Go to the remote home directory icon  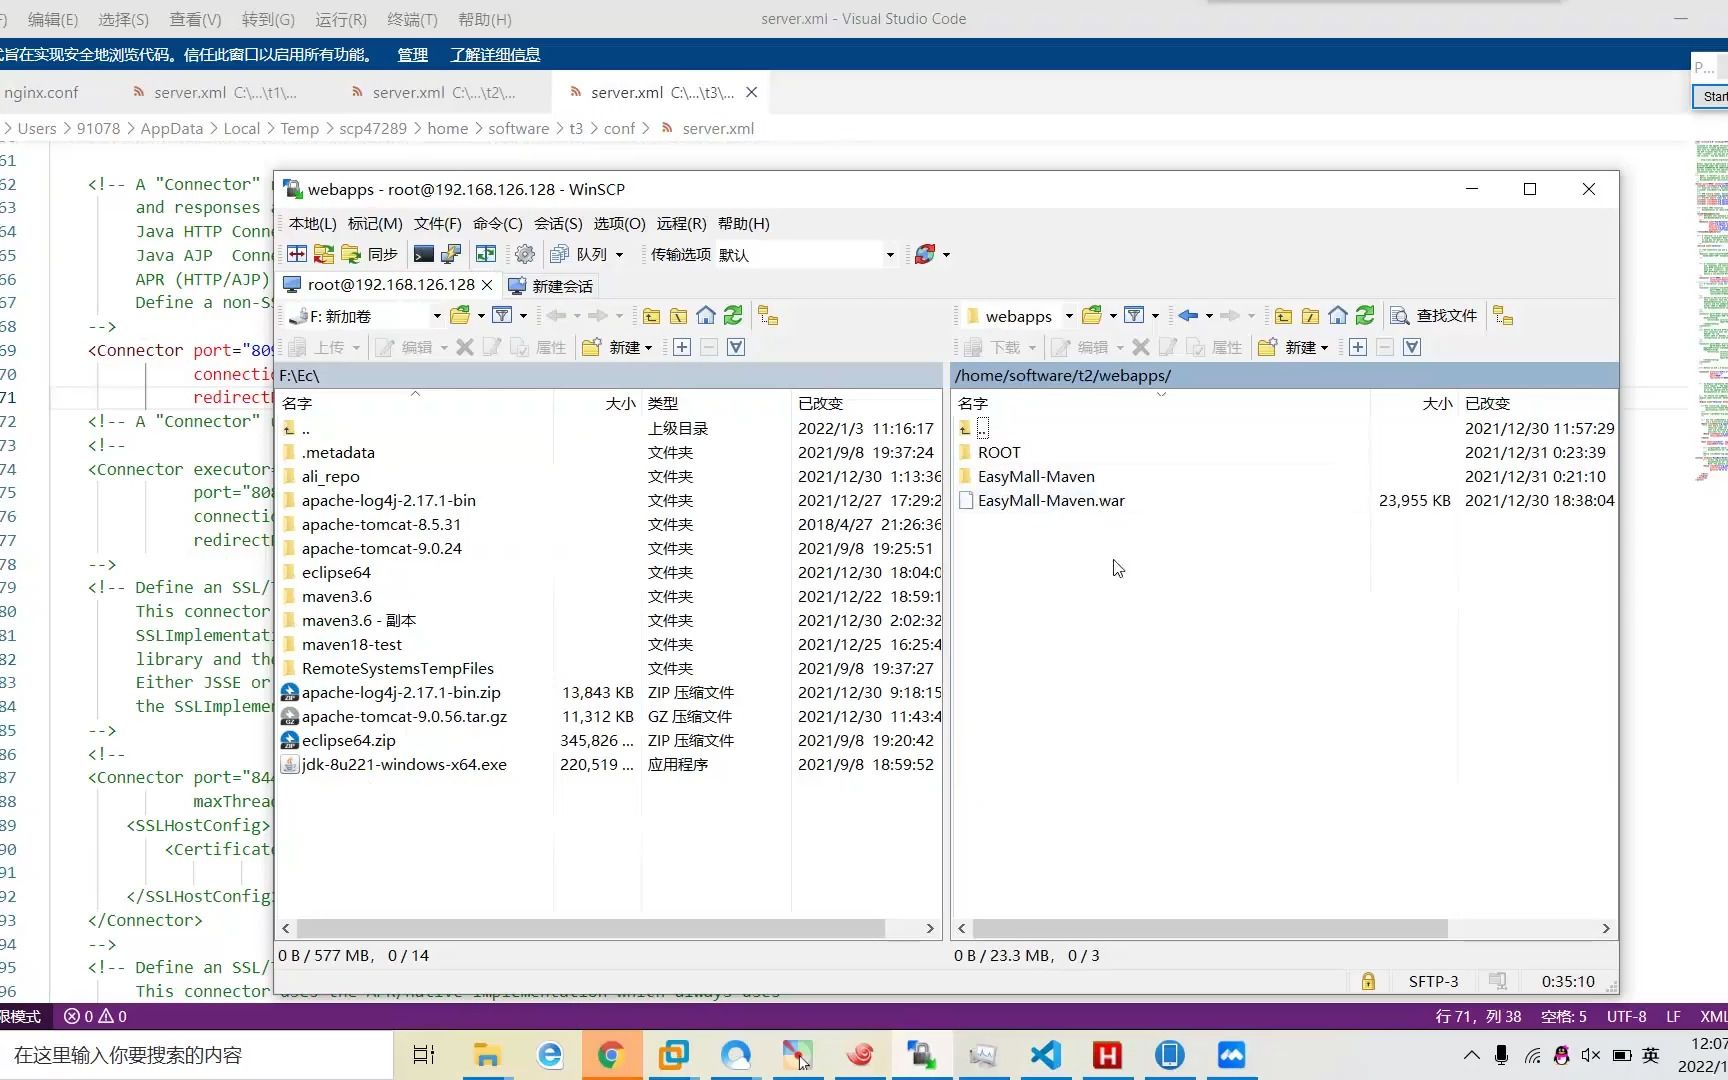coord(1338,316)
